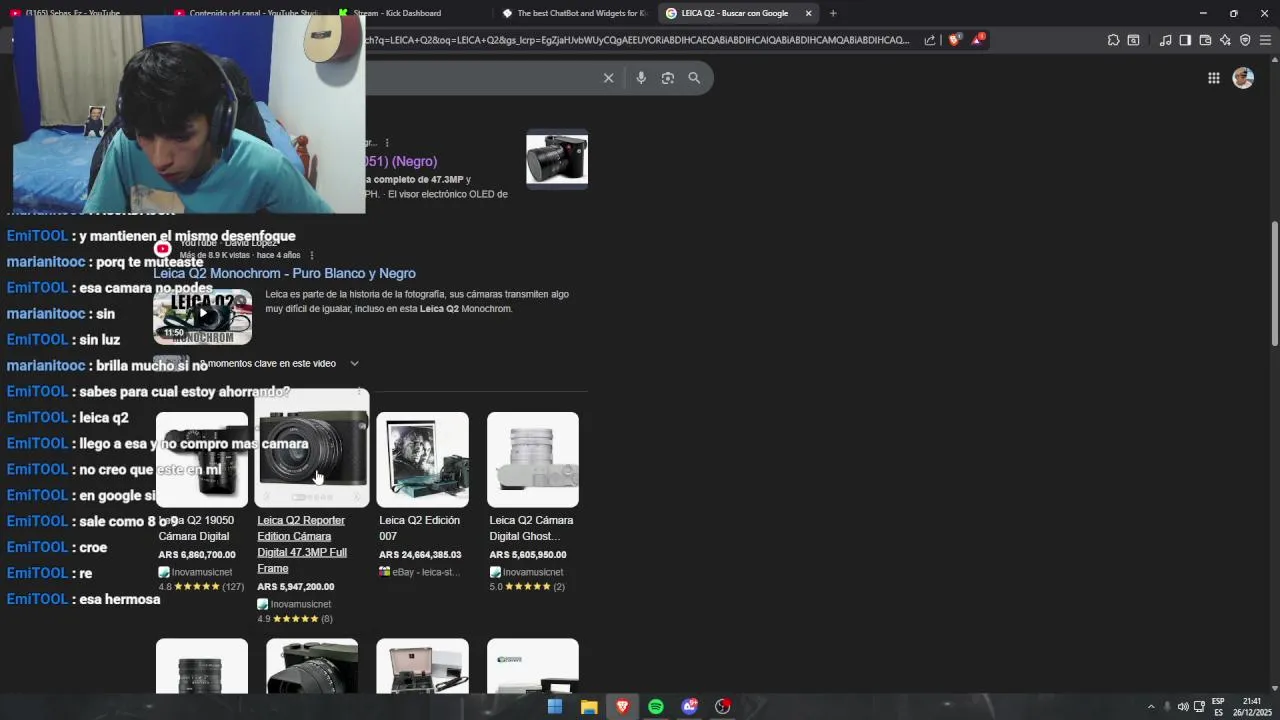Open the Windows Start menu
The height and width of the screenshot is (720, 1280).
pyautogui.click(x=555, y=707)
